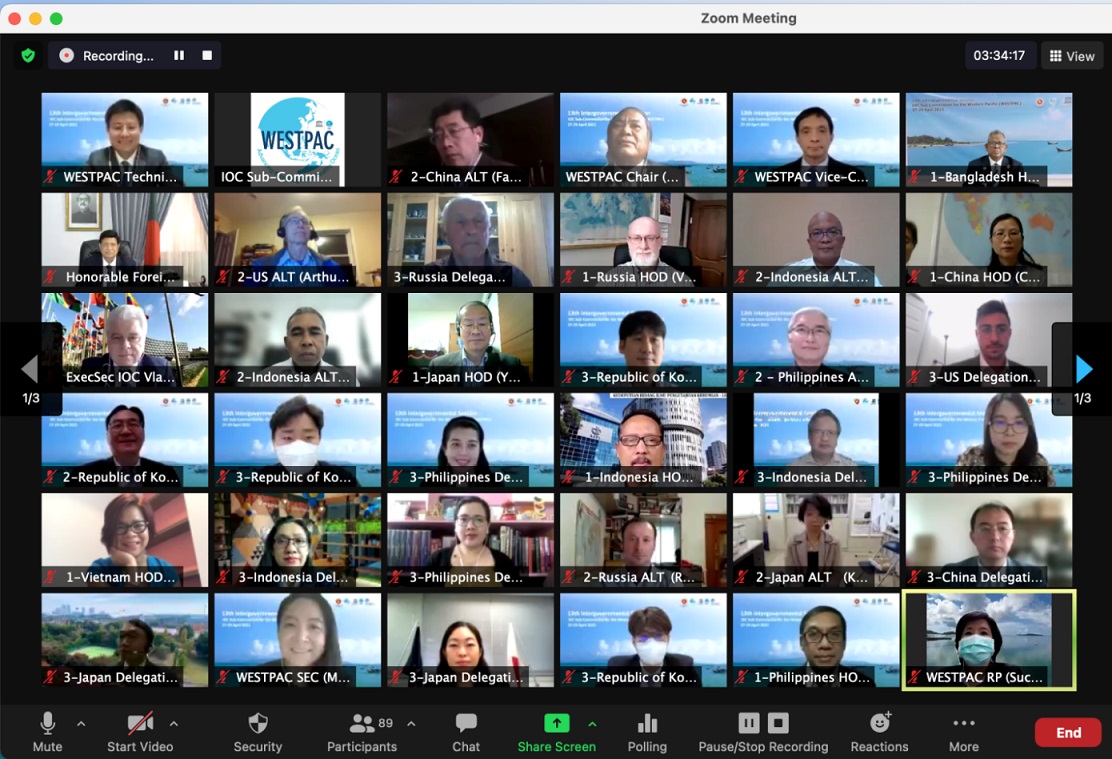The image size is (1112, 759).
Task: Click the green Share Screen button
Action: click(x=557, y=732)
